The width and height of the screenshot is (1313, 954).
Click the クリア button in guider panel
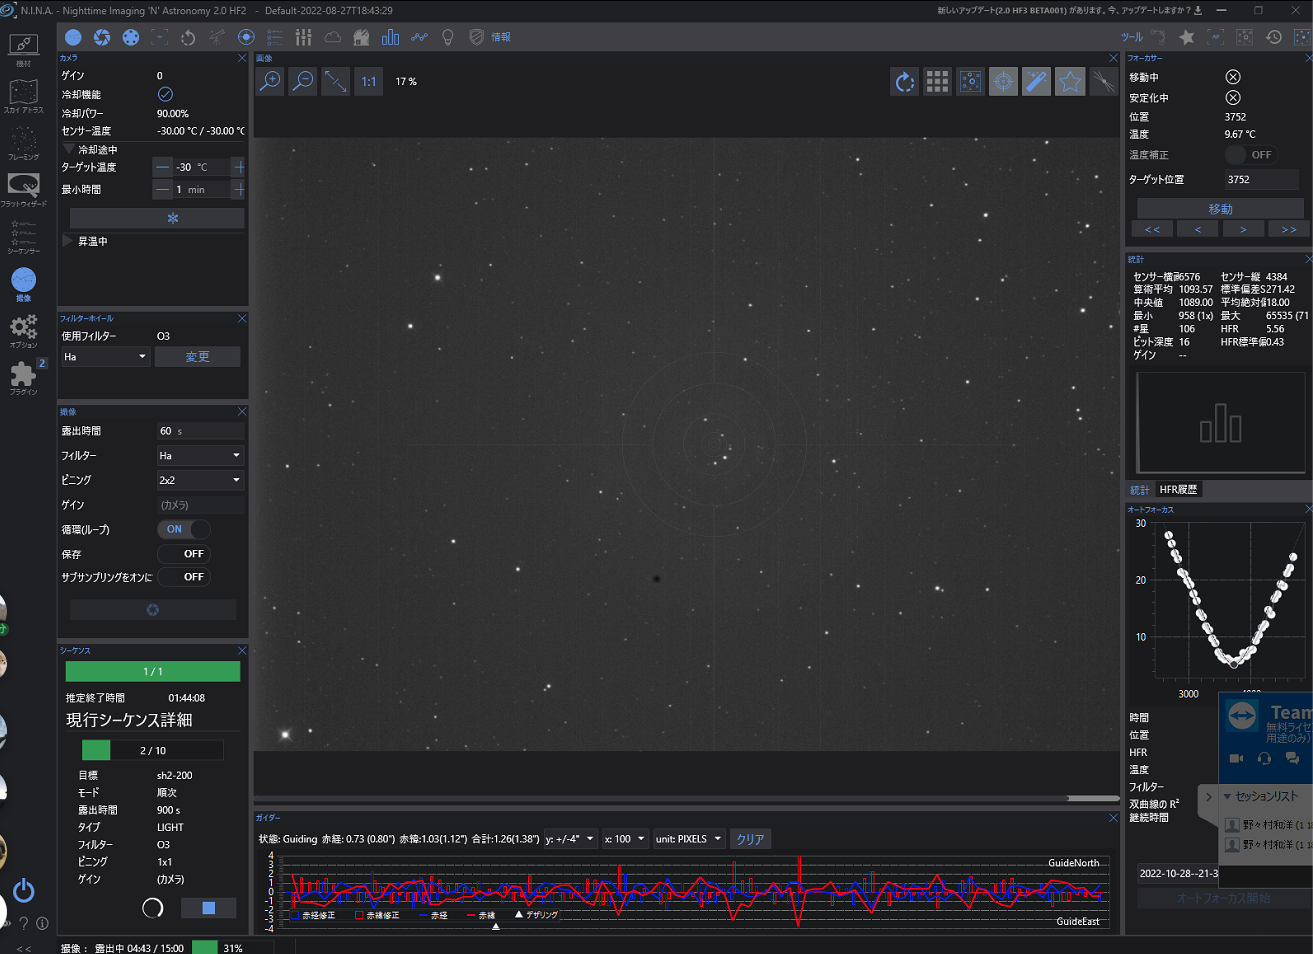tap(750, 839)
